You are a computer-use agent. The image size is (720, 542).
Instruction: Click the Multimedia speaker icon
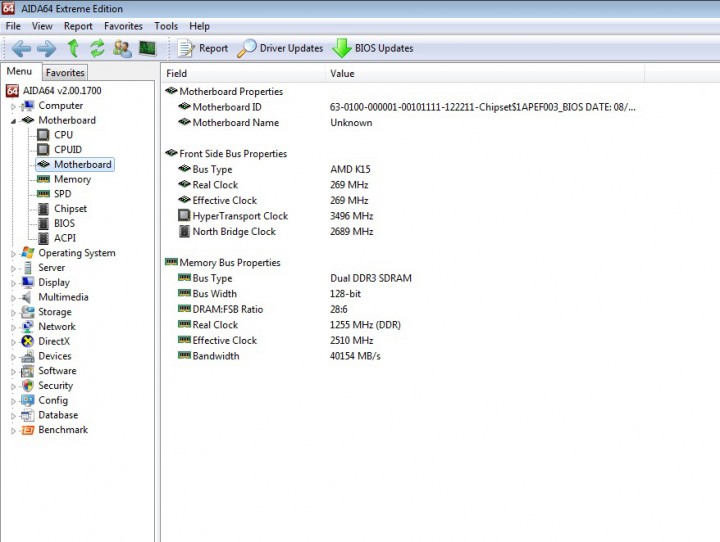point(27,297)
